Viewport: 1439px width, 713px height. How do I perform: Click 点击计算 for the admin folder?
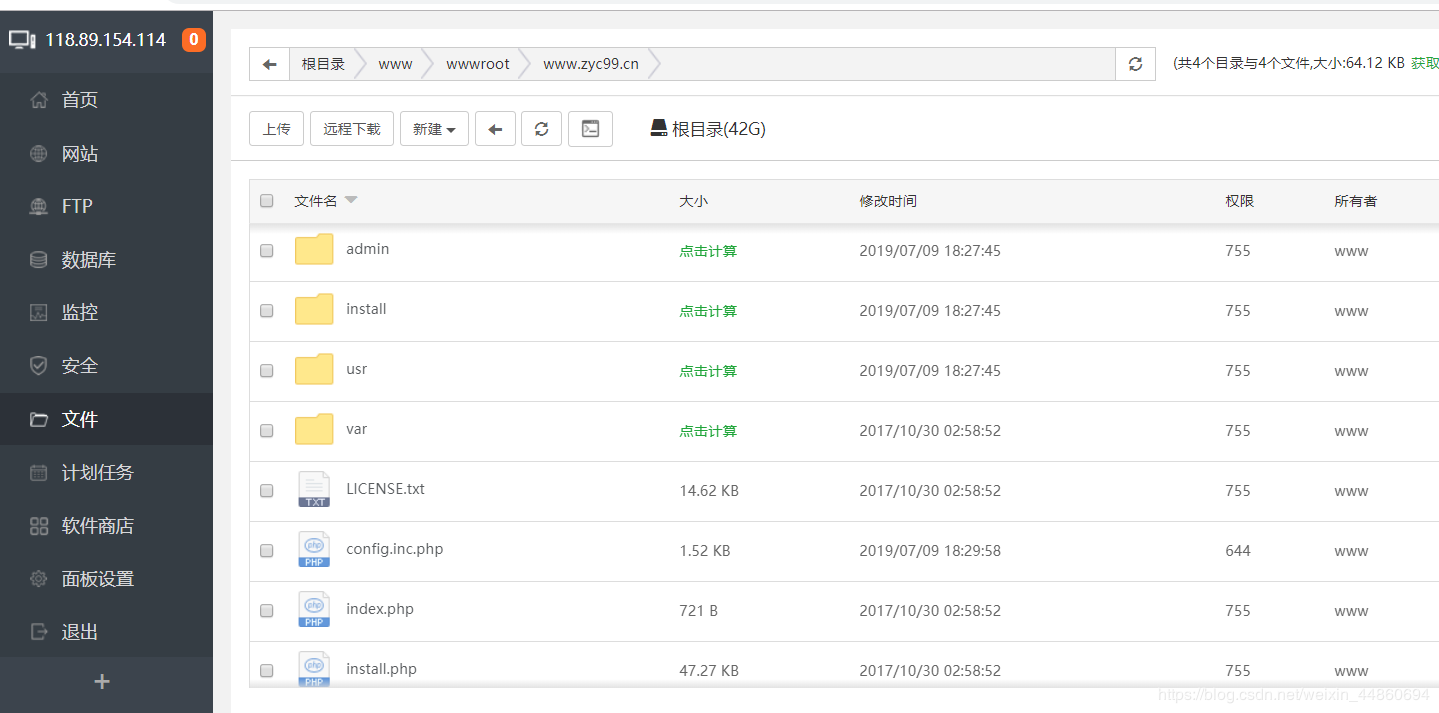(708, 251)
